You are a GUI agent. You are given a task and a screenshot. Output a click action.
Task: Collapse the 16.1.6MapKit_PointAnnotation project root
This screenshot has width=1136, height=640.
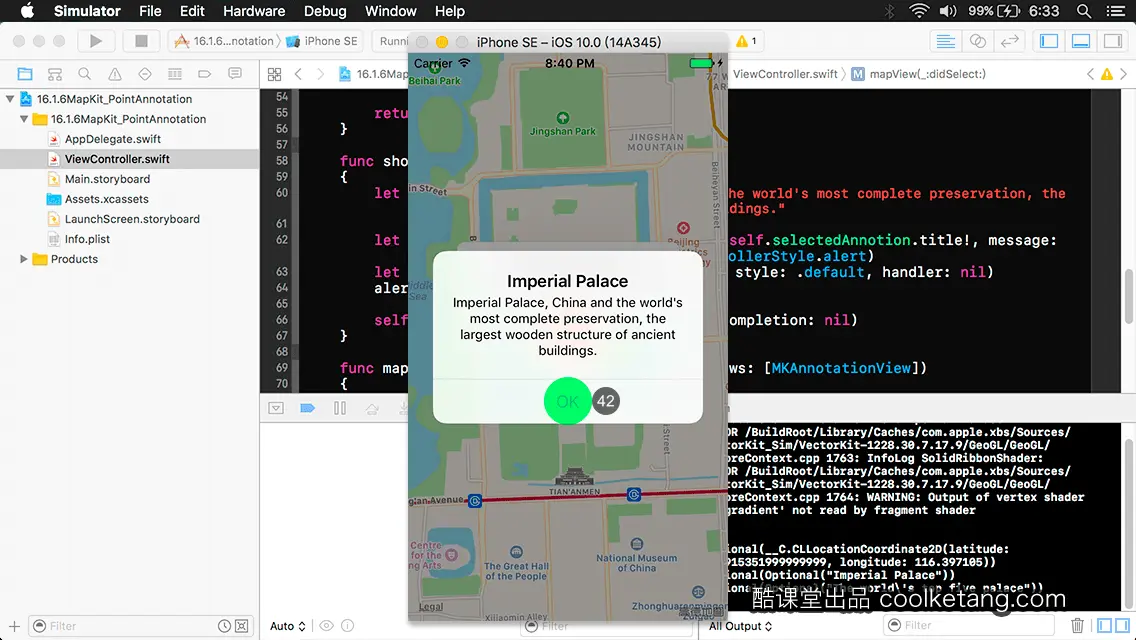tap(10, 99)
